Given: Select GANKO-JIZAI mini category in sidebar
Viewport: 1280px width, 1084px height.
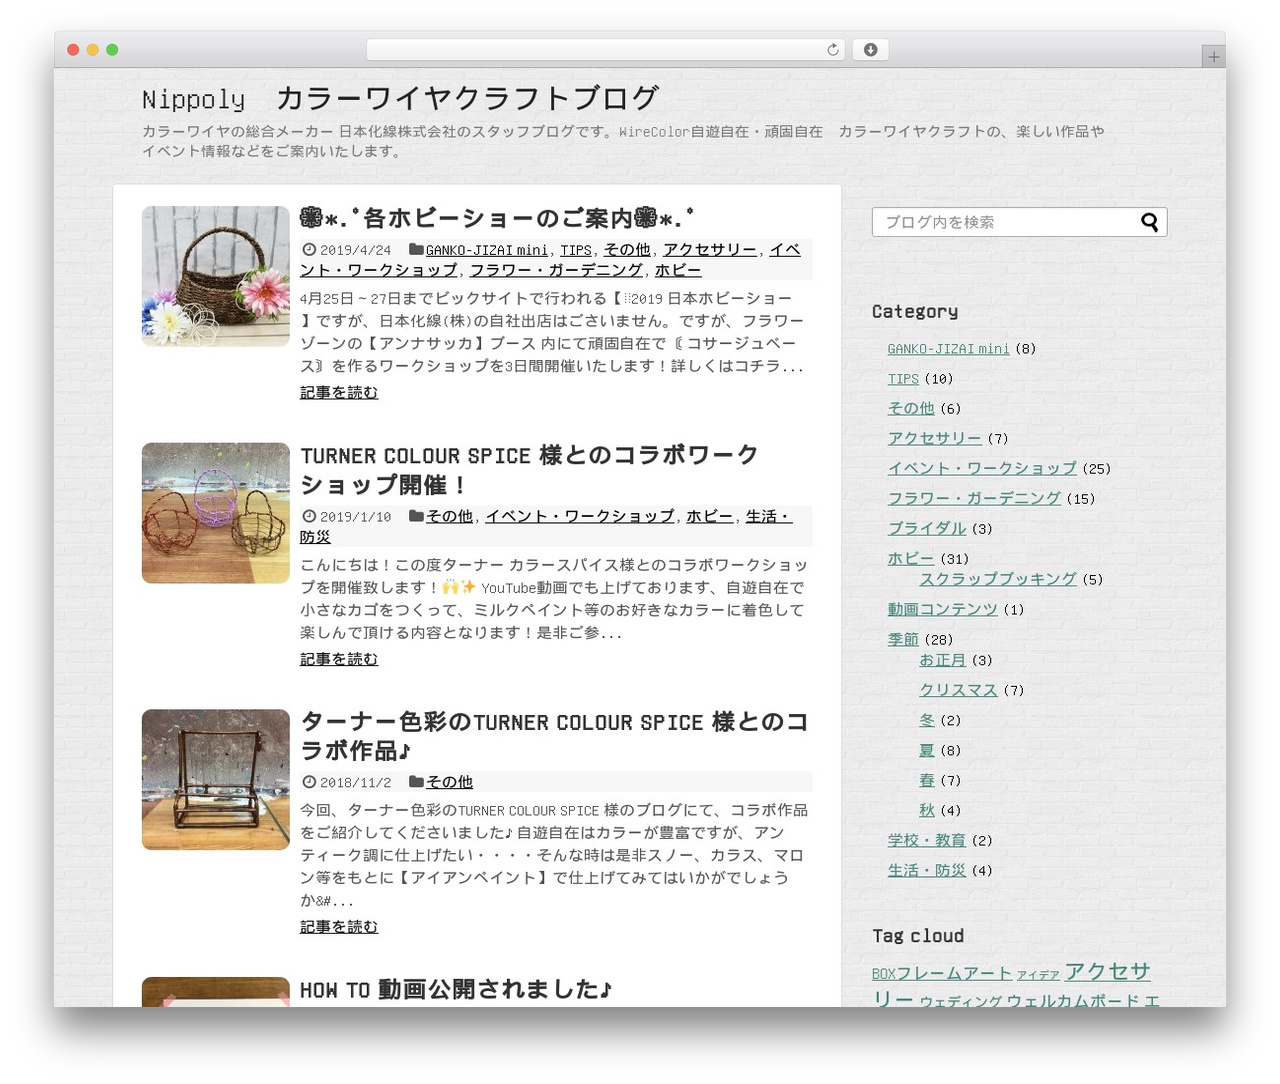Looking at the screenshot, I should coord(948,349).
